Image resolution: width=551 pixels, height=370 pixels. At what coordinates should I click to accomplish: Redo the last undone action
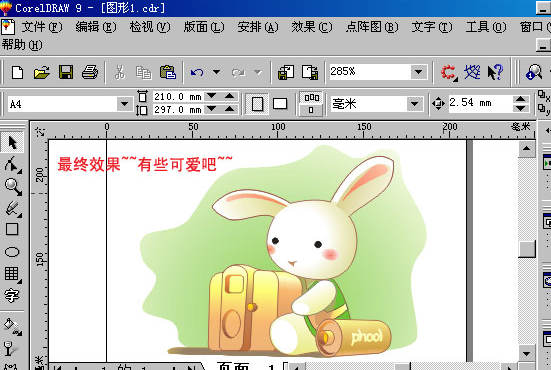coord(238,73)
